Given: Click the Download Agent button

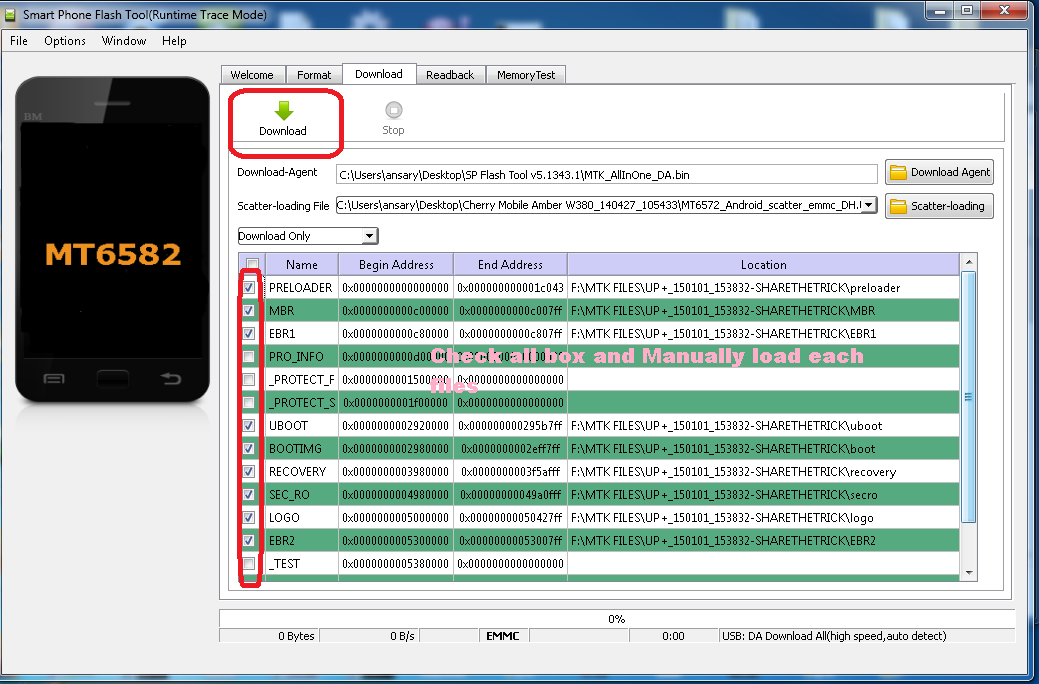Looking at the screenshot, I should point(939,171).
